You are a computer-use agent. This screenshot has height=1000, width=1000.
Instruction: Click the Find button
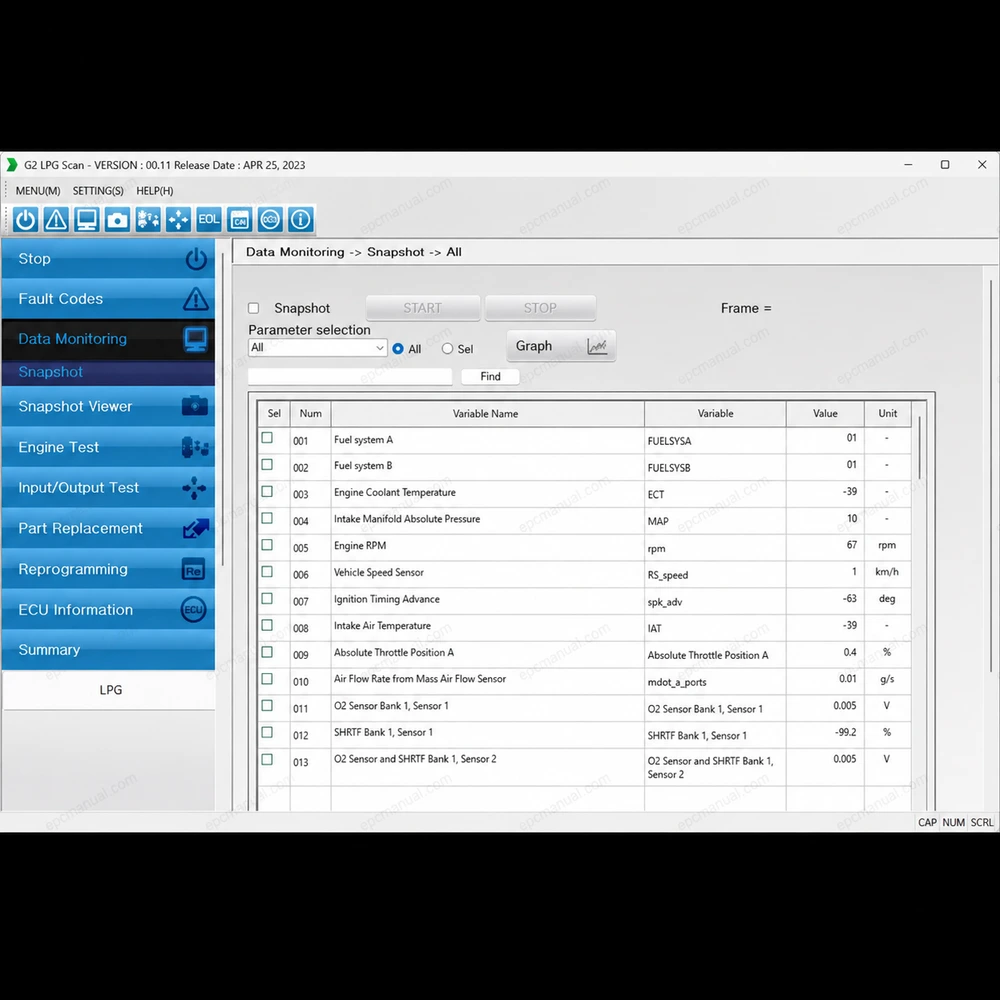pyautogui.click(x=490, y=377)
